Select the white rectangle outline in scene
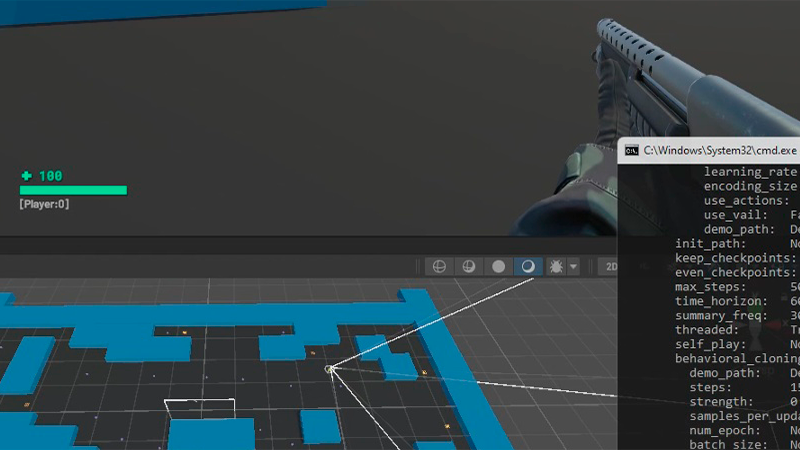Image resolution: width=800 pixels, height=450 pixels. coord(200,400)
